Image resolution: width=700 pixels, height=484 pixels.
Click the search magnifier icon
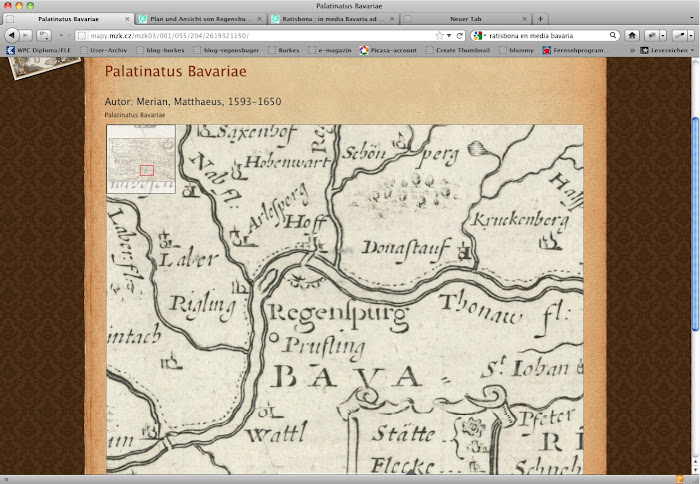[x=610, y=35]
